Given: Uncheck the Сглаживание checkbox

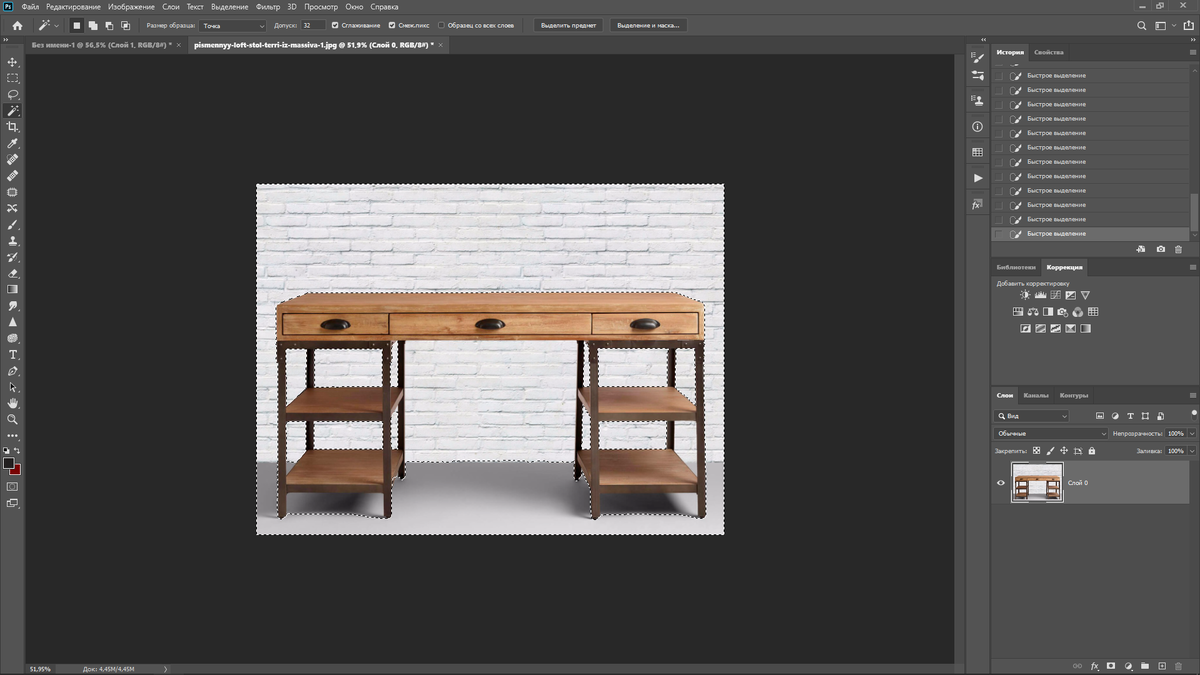Looking at the screenshot, I should coord(336,25).
